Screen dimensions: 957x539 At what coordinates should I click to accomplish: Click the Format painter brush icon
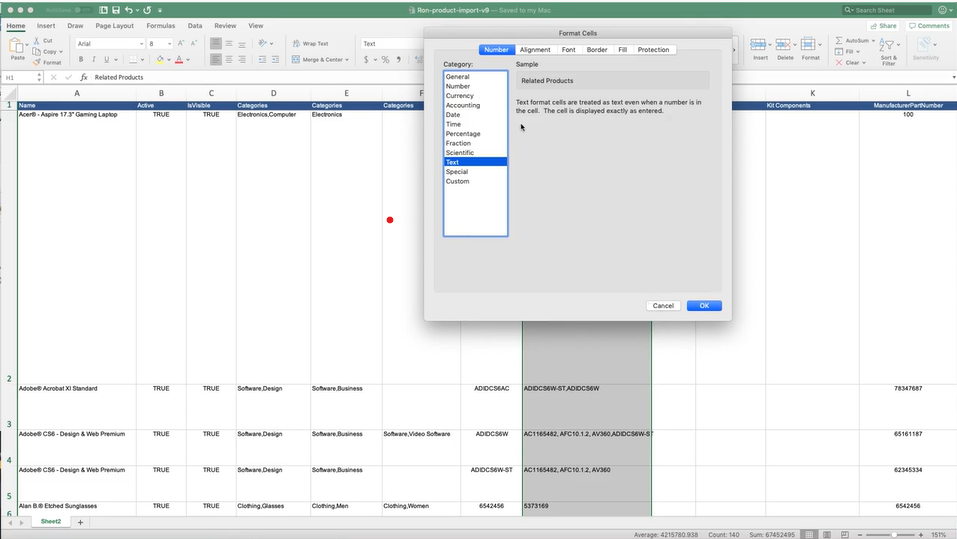[x=37, y=62]
